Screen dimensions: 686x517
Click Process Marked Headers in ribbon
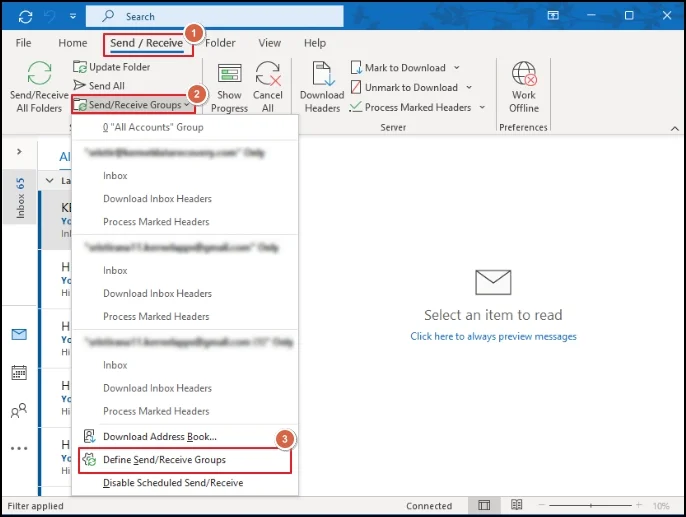coord(411,107)
